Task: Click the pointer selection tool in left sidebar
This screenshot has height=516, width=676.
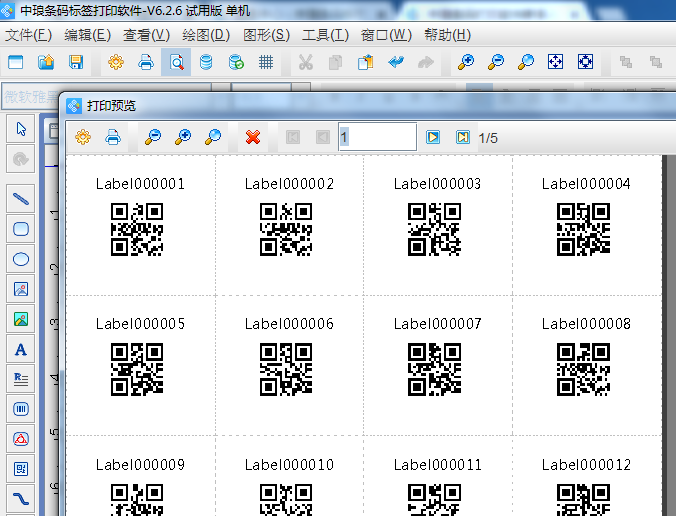Action: click(x=20, y=129)
